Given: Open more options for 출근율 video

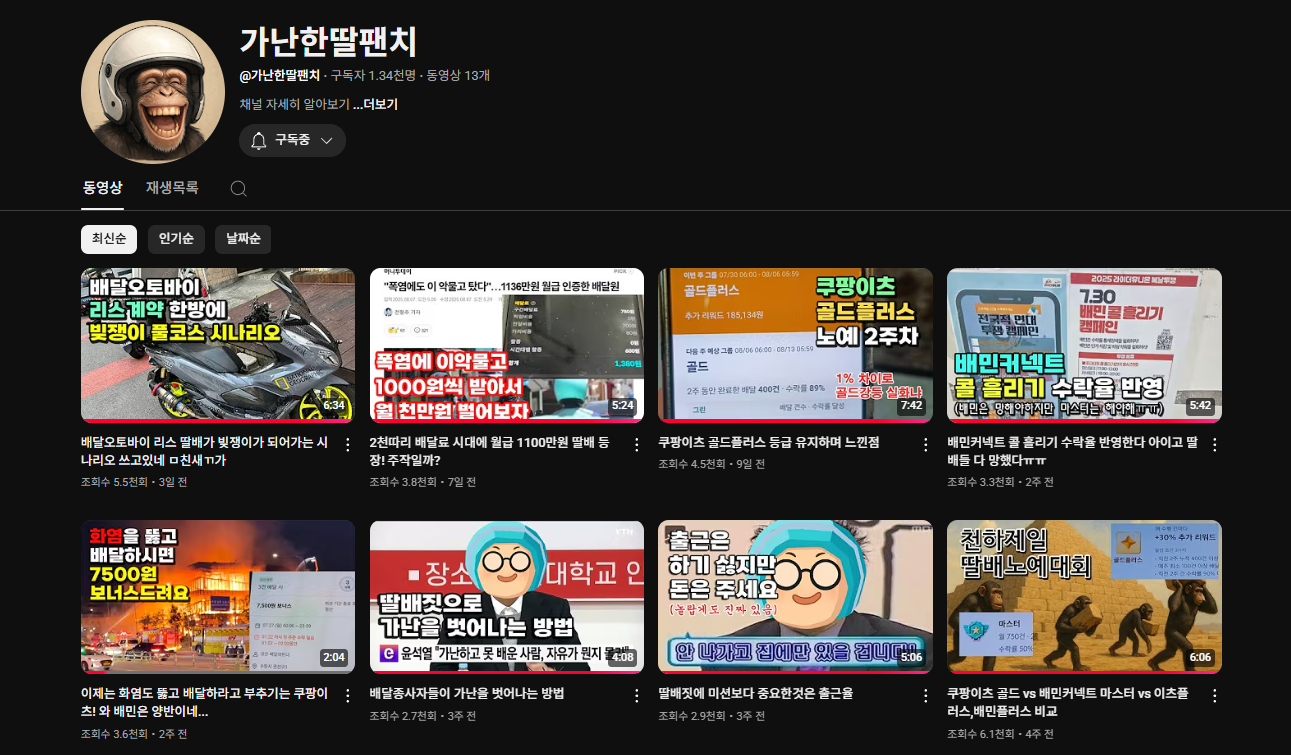Looking at the screenshot, I should pyautogui.click(x=926, y=696).
